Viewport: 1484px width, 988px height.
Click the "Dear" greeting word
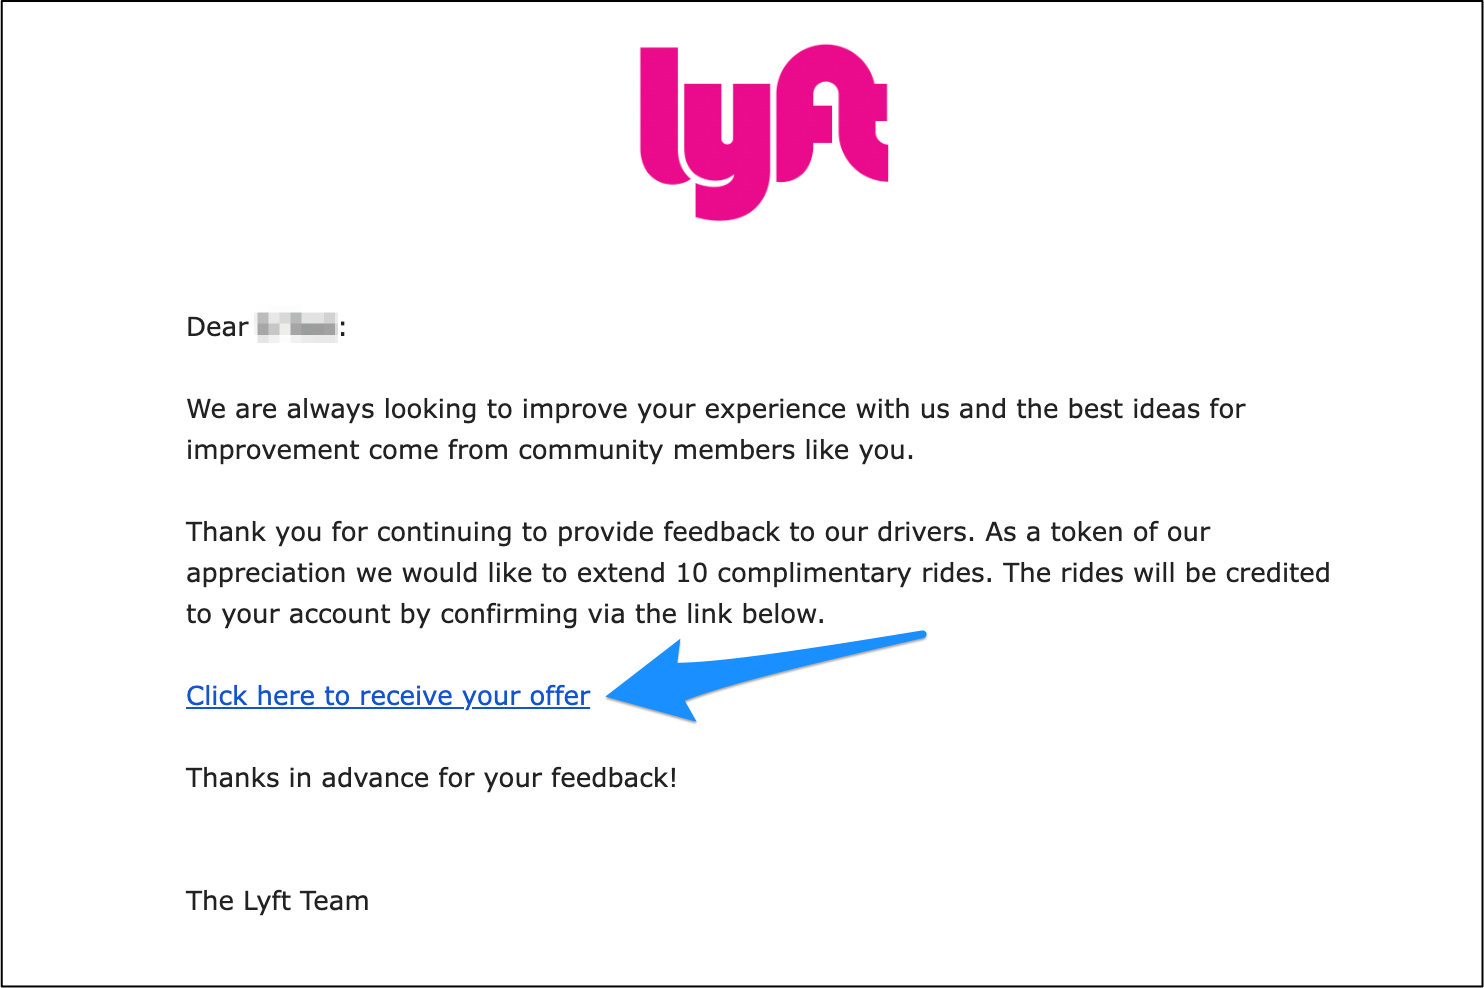(217, 327)
